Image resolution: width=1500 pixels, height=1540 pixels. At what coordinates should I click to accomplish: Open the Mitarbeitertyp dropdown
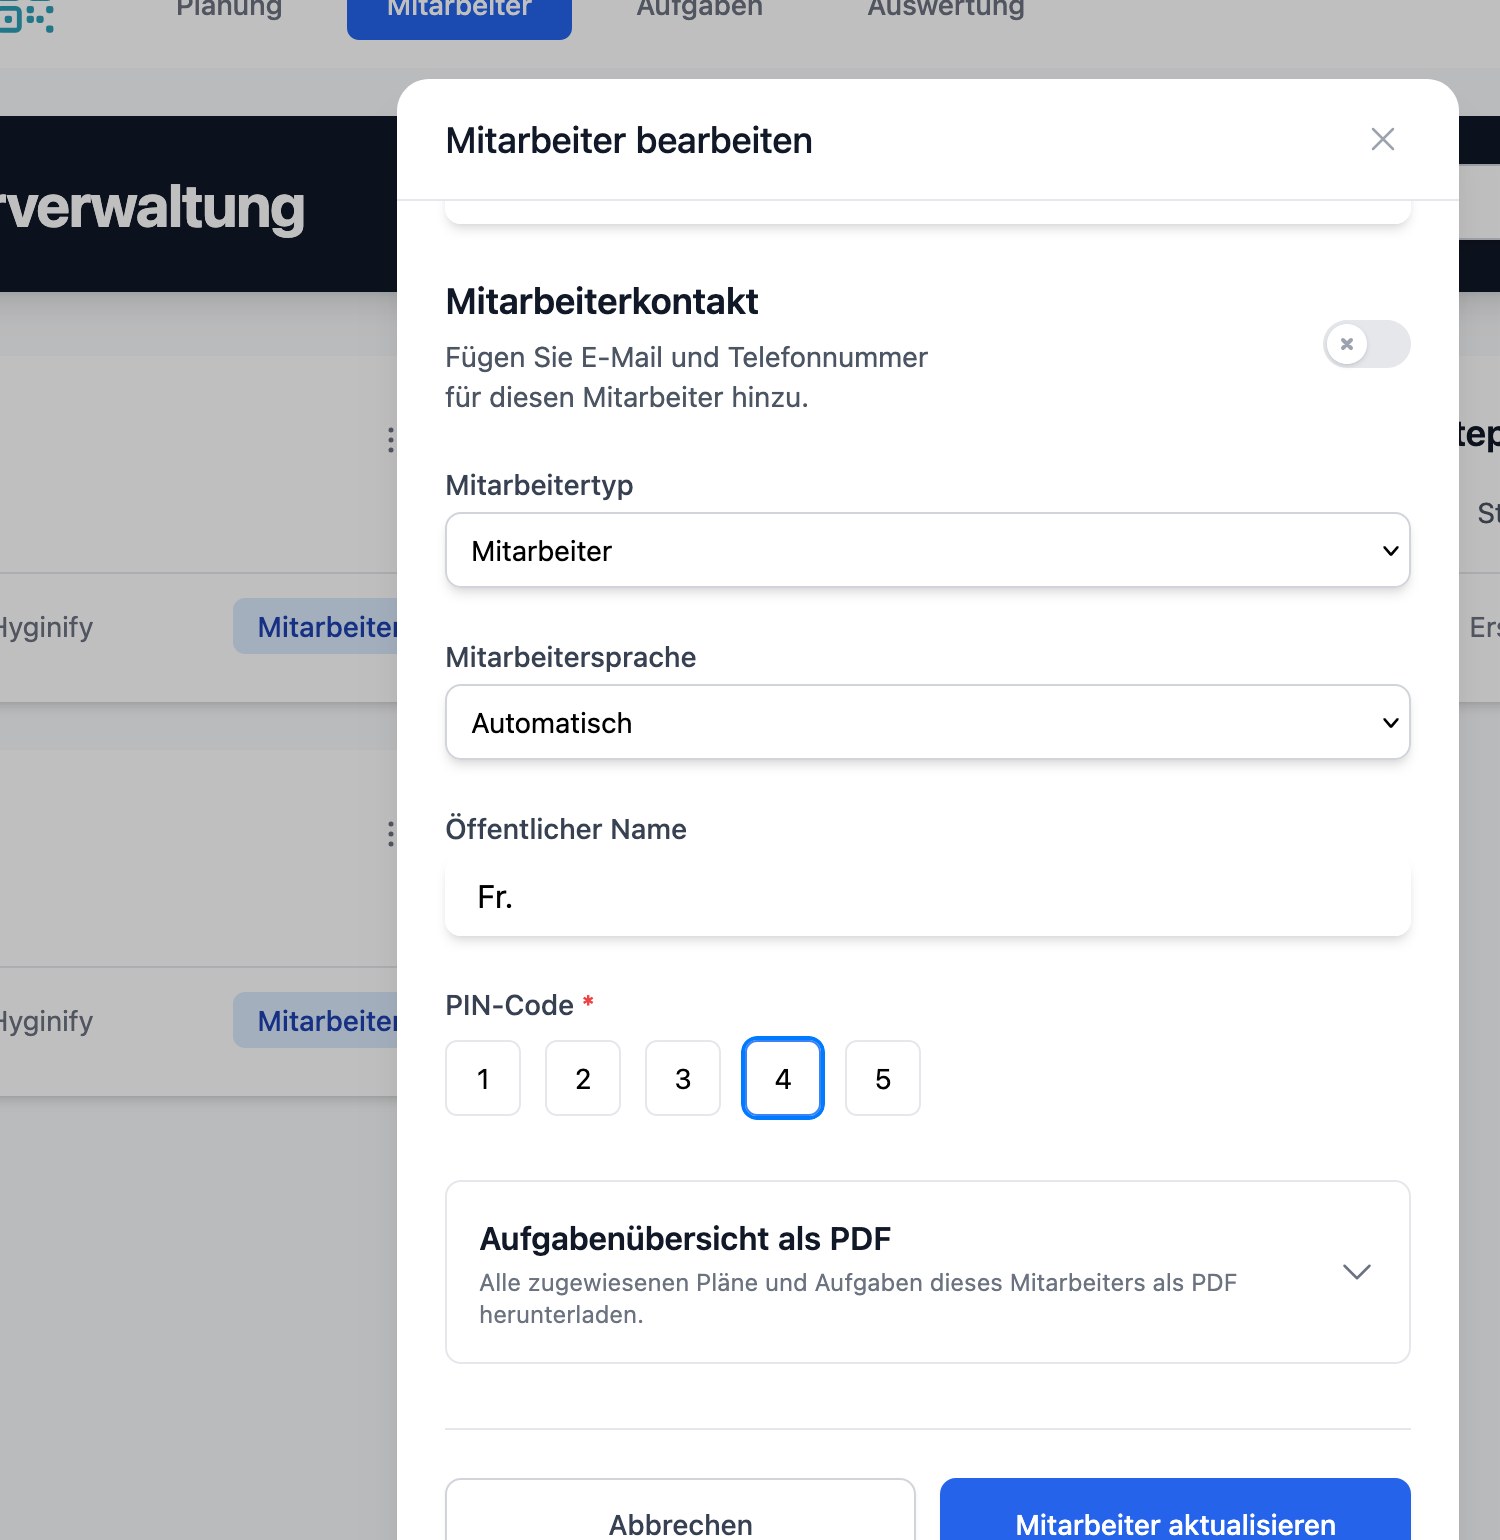[927, 550]
